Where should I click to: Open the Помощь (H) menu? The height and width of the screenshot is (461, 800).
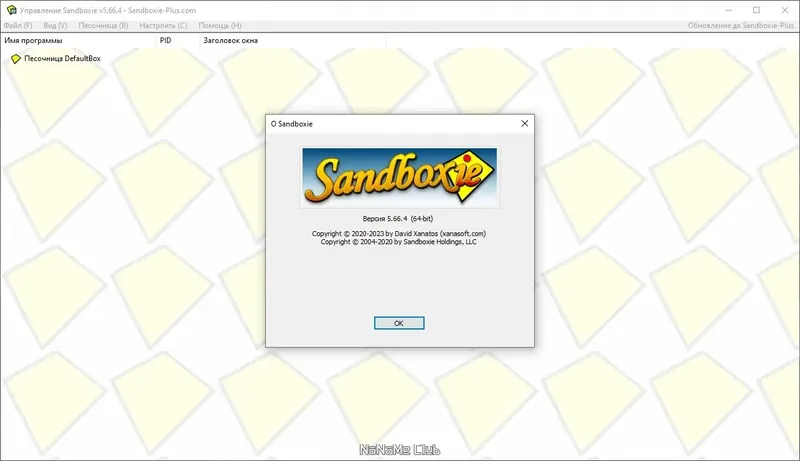tap(220, 25)
